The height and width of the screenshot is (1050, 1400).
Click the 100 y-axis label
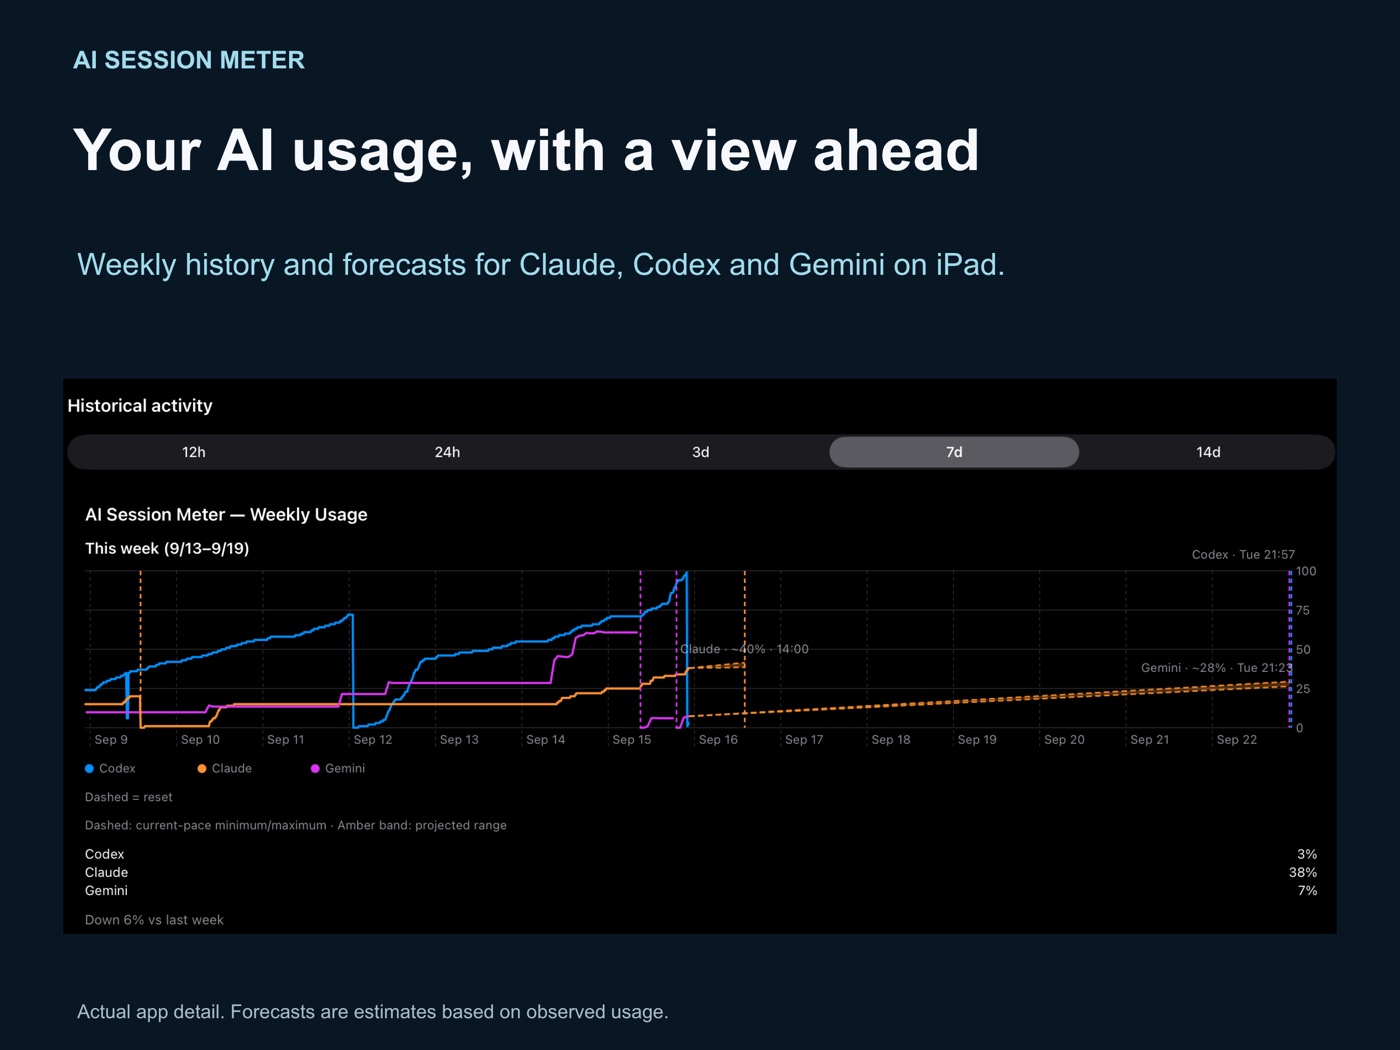[x=1306, y=571]
